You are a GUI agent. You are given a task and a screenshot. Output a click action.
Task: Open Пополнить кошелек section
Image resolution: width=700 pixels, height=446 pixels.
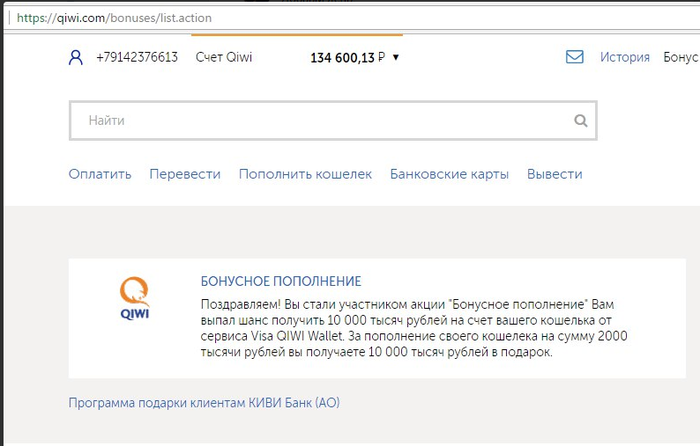point(305,174)
